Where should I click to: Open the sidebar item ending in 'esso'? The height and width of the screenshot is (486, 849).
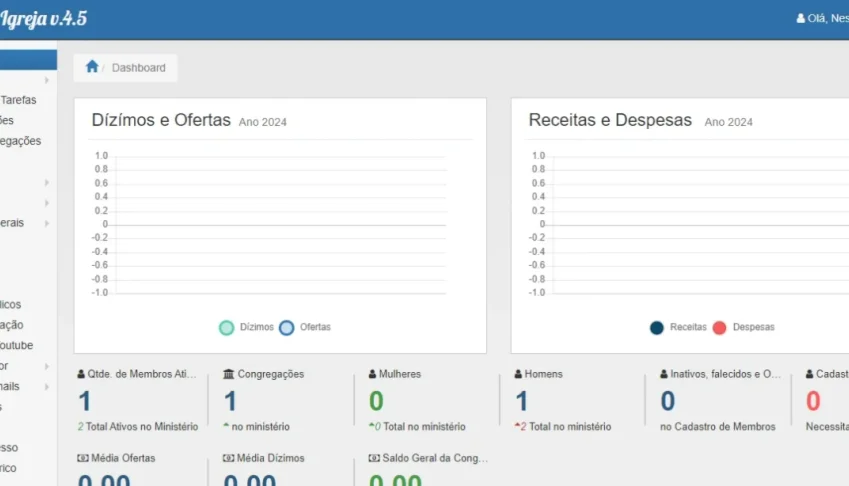(9, 448)
